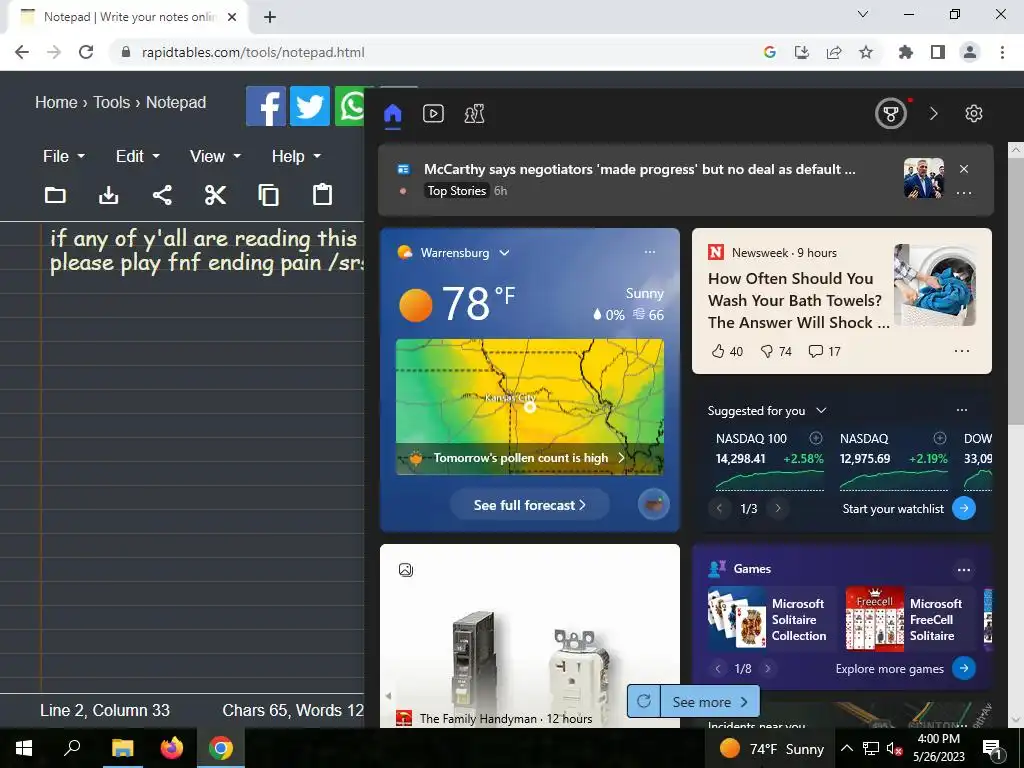Expand Warrensburg location dropdown
The image size is (1024, 768).
point(504,253)
